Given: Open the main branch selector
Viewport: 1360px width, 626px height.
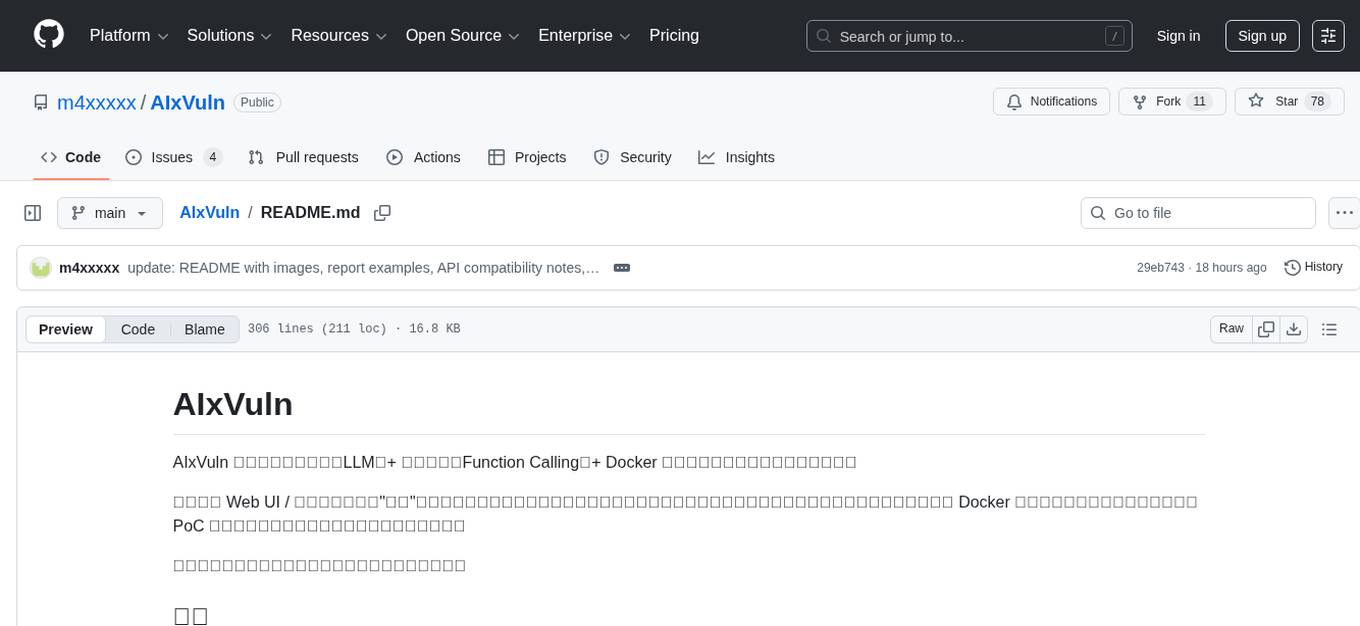Looking at the screenshot, I should coord(110,212).
